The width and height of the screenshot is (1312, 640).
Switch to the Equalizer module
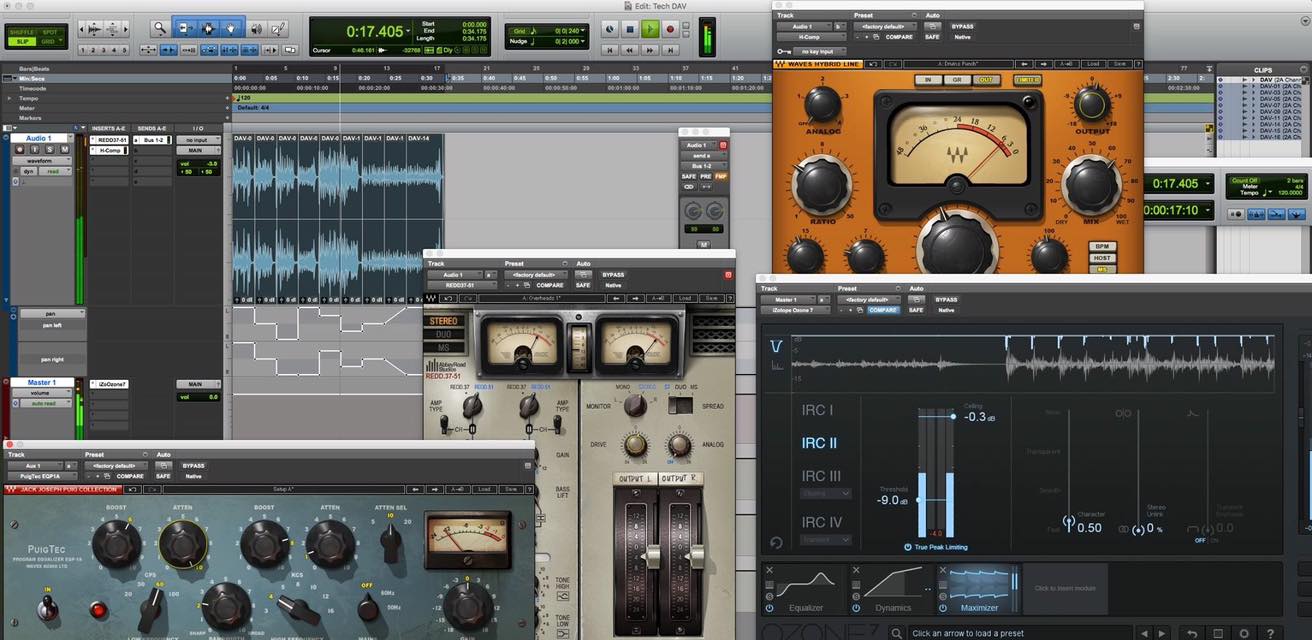807,588
